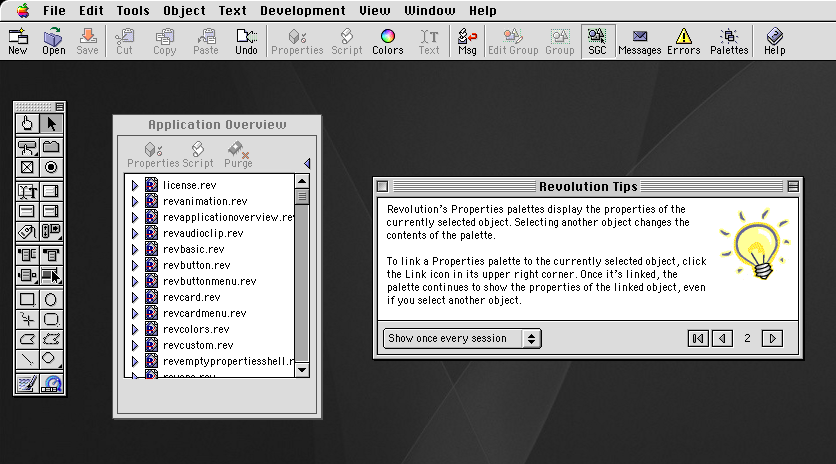Screen dimensions: 836x464
Task: Select the Pointer arrow tool
Action: 51,123
